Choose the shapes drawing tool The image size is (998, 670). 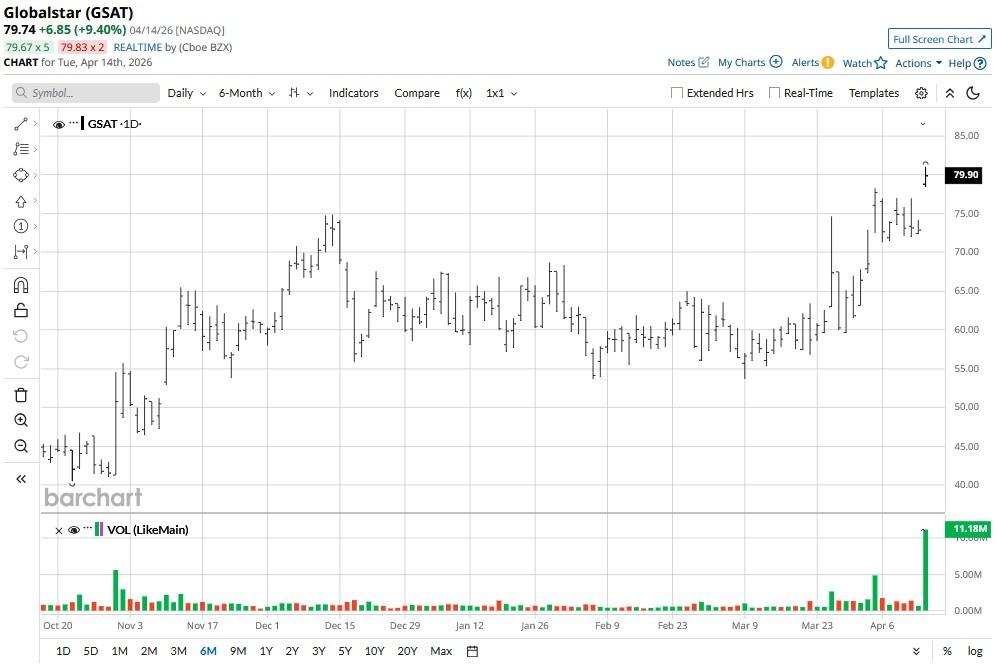click(20, 175)
